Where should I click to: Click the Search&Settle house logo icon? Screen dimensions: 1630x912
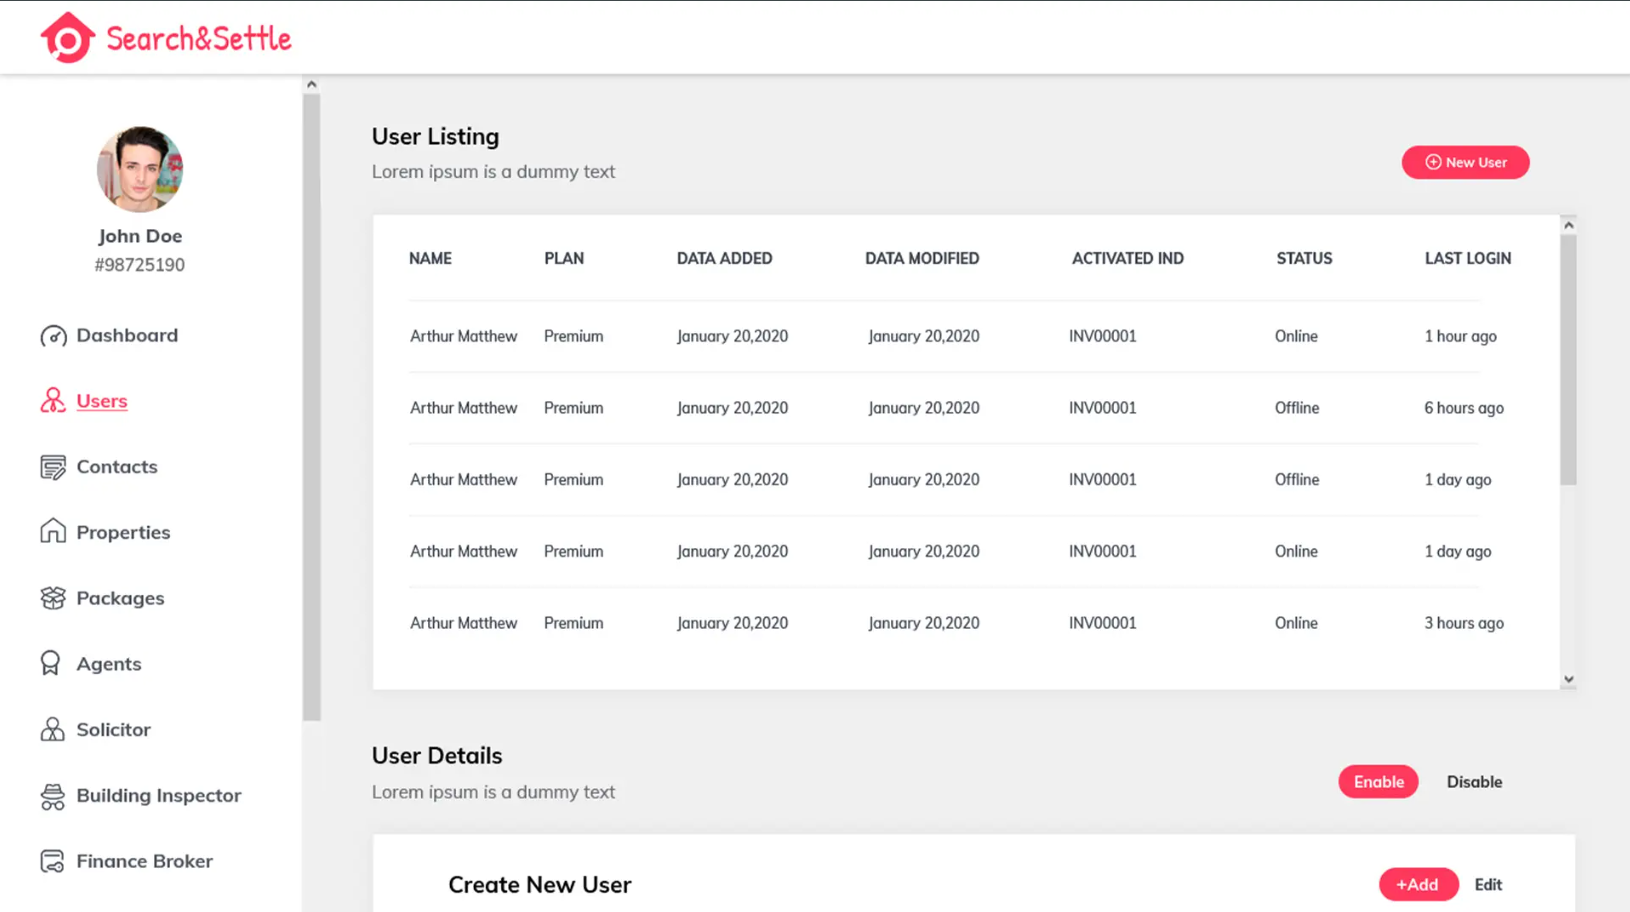67,38
